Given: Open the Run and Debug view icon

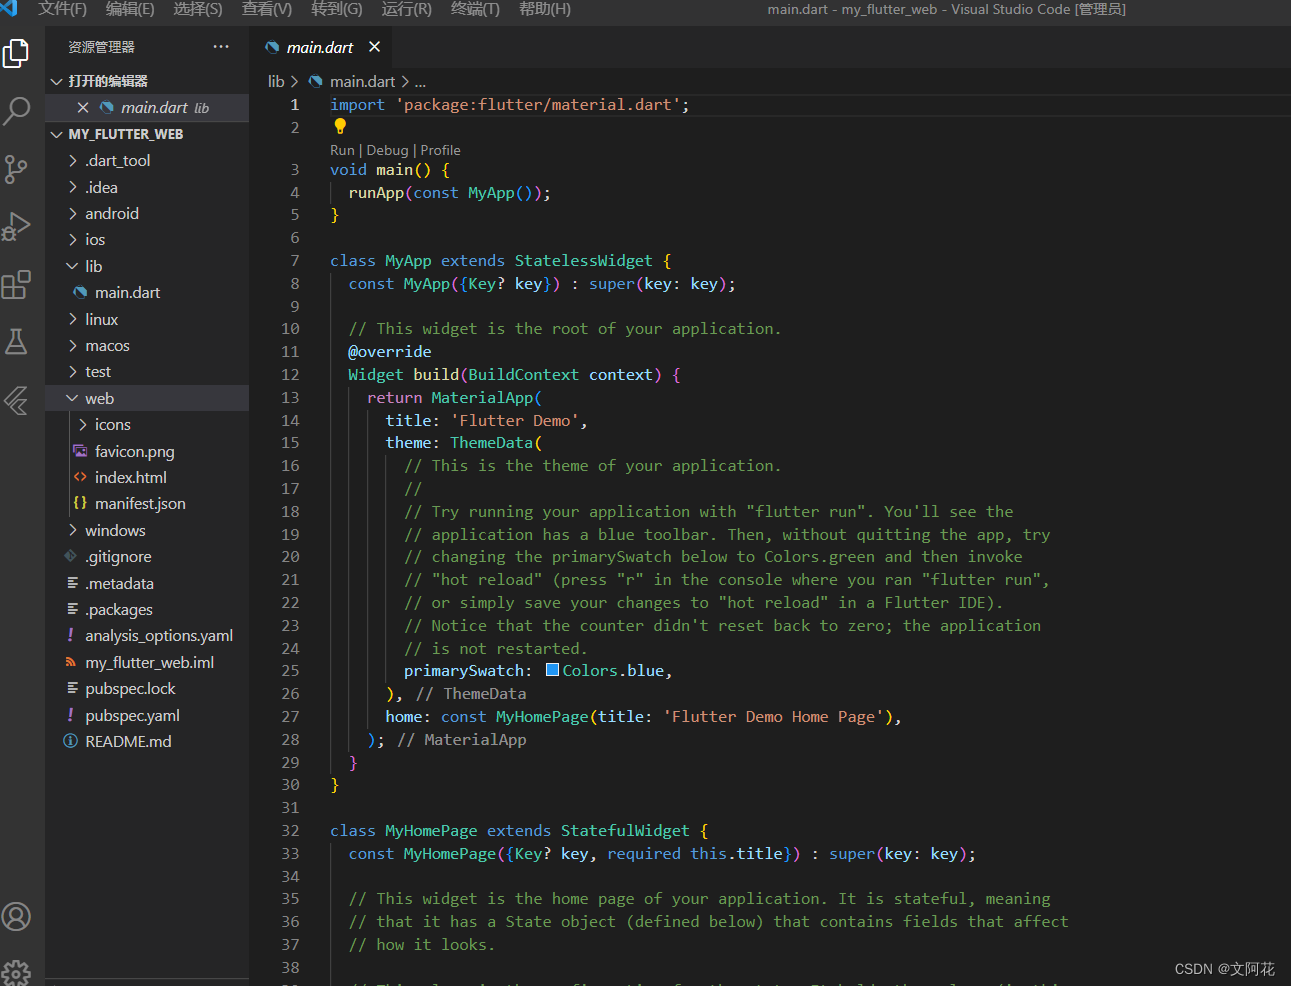Looking at the screenshot, I should 16,226.
